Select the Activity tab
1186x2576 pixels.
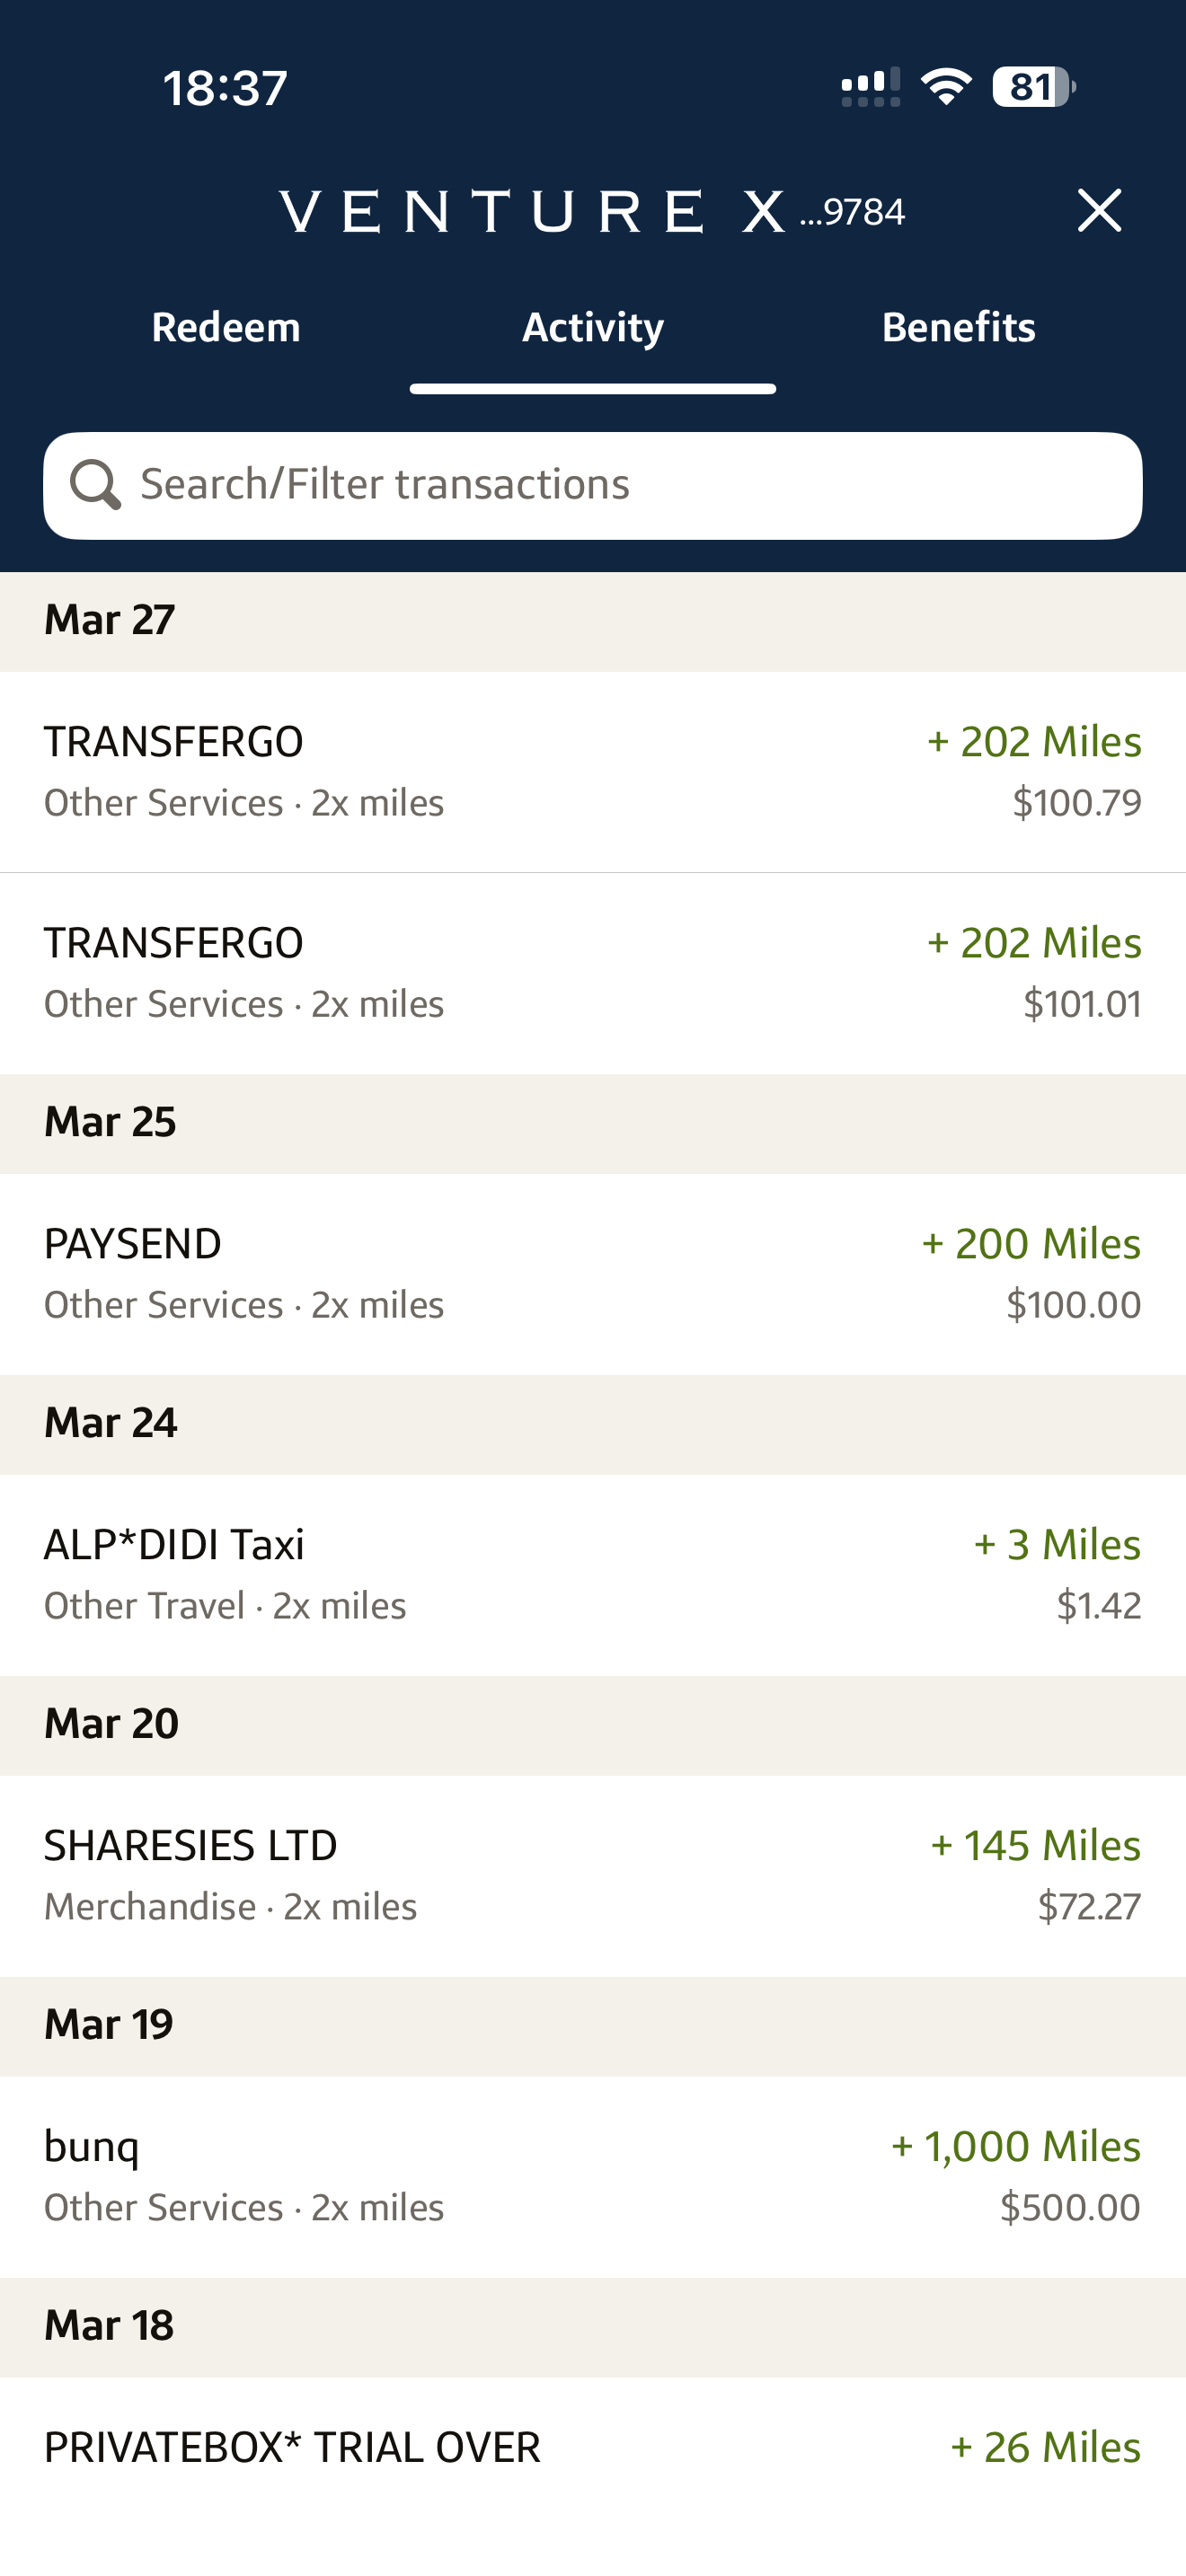click(x=593, y=328)
